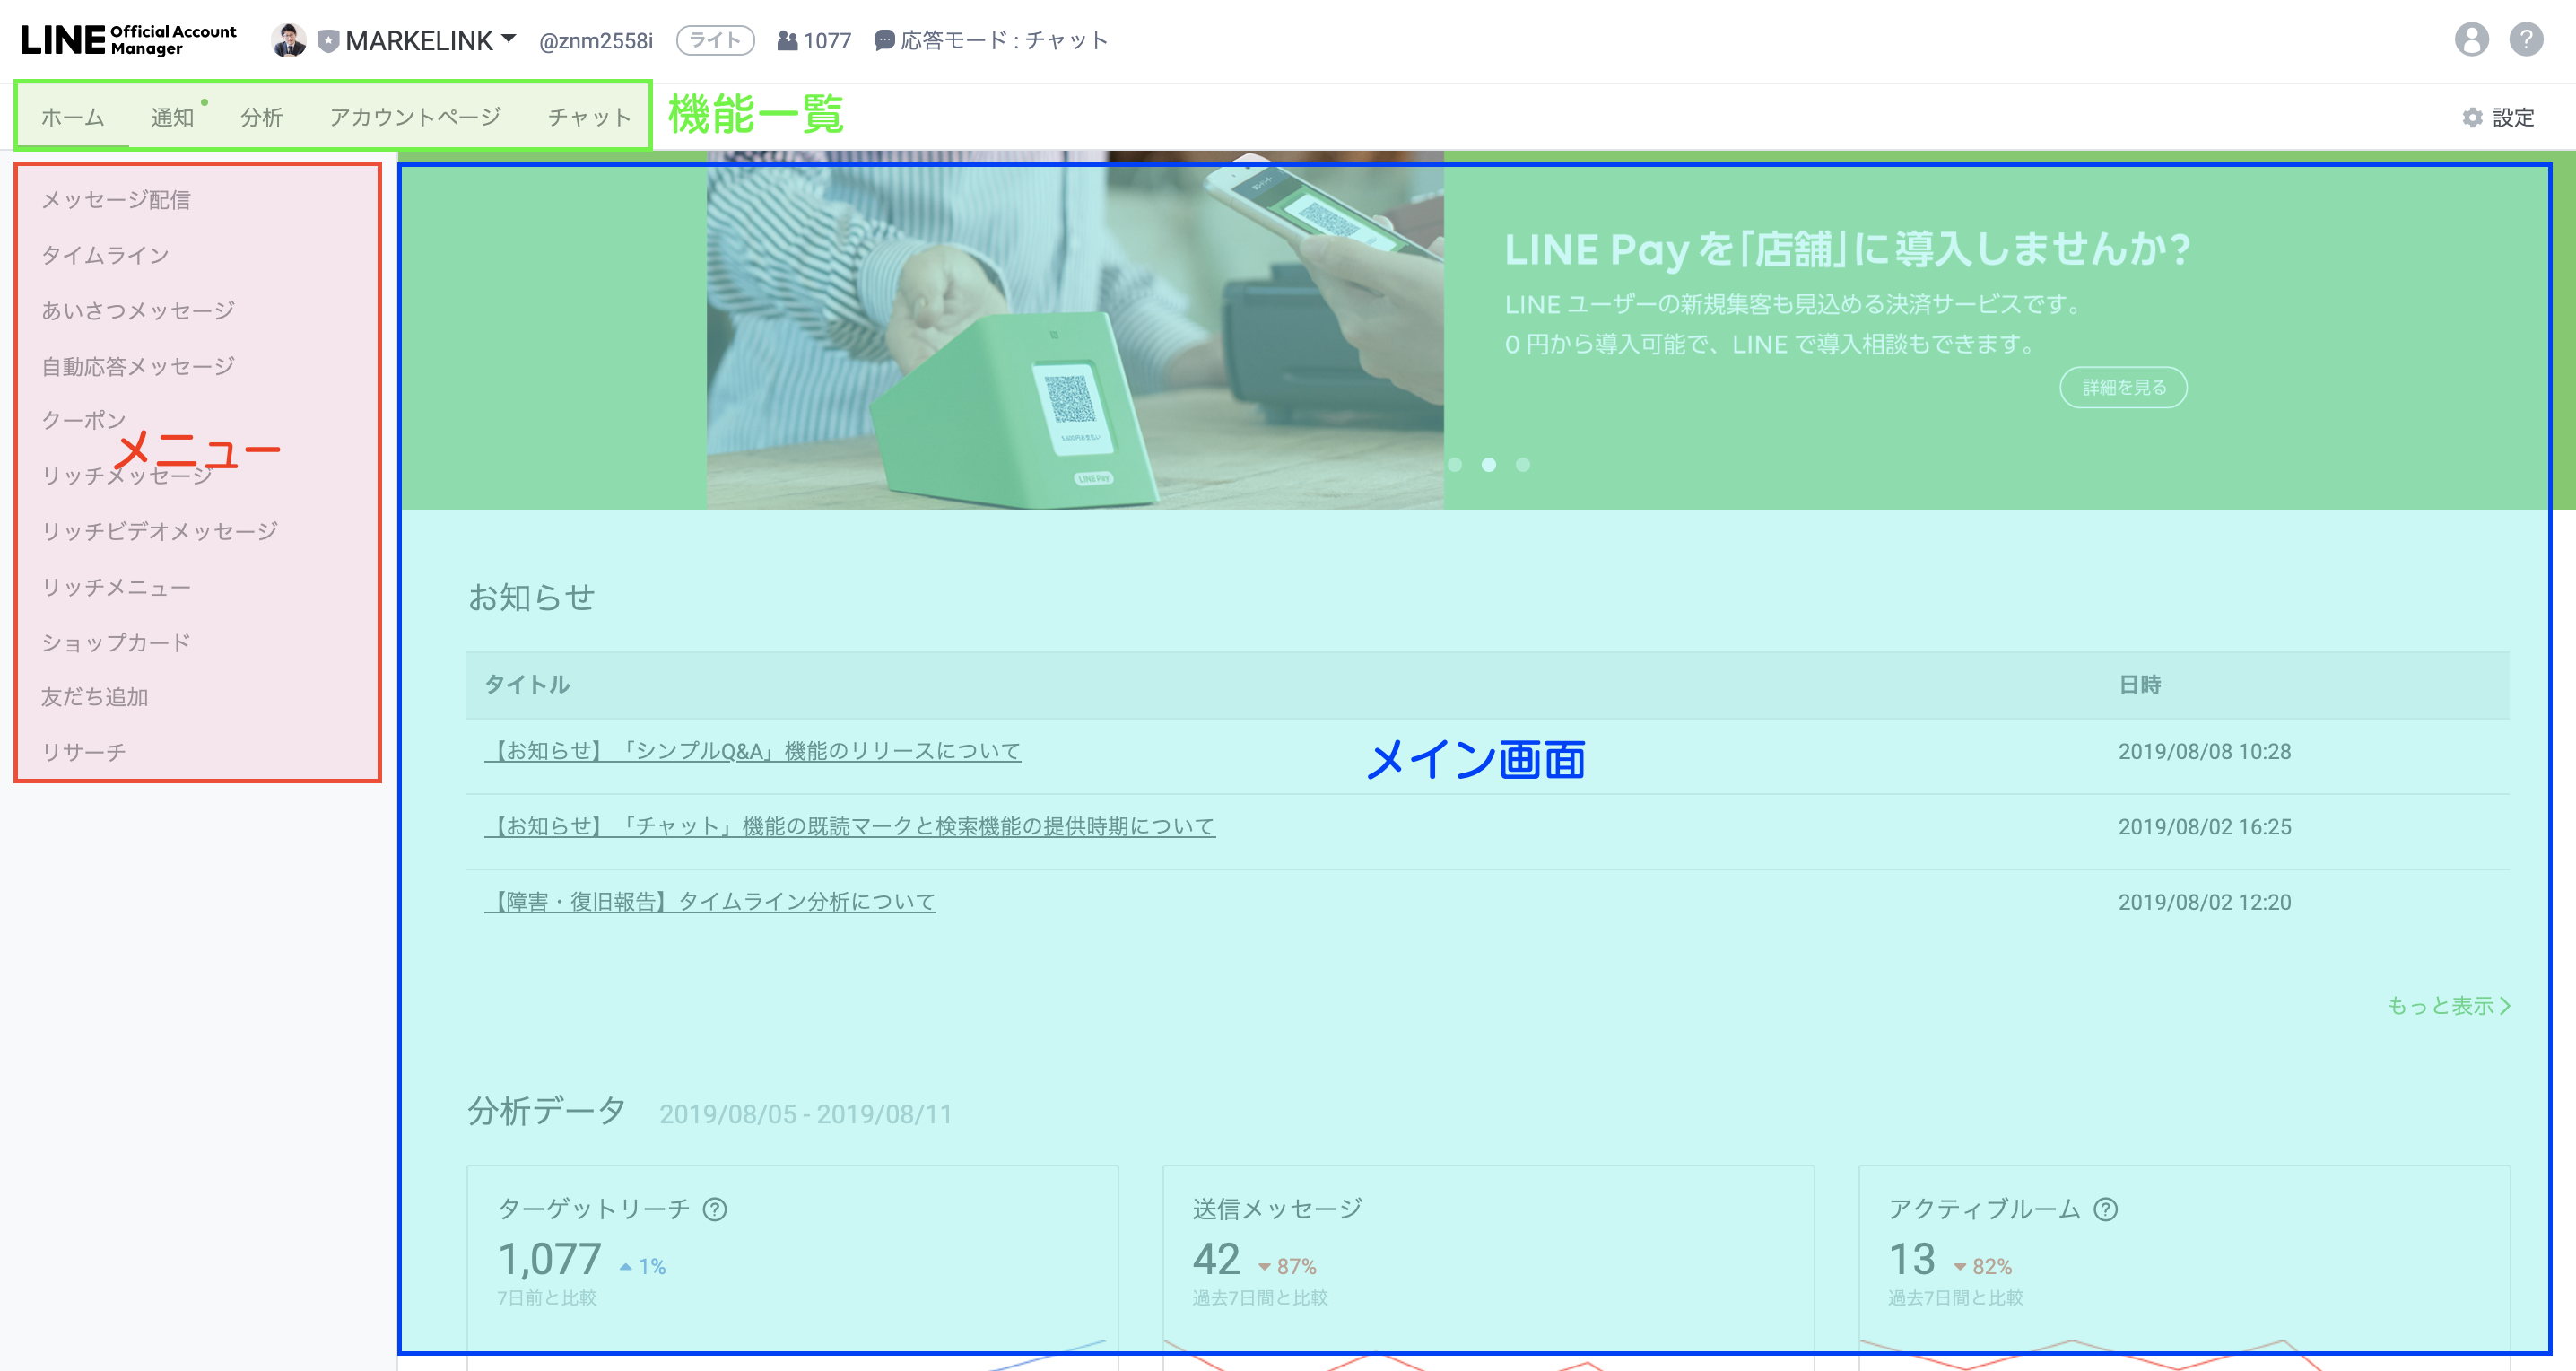Open the シンプルQ&A release notice link
This screenshot has width=2576, height=1371.
click(x=752, y=751)
